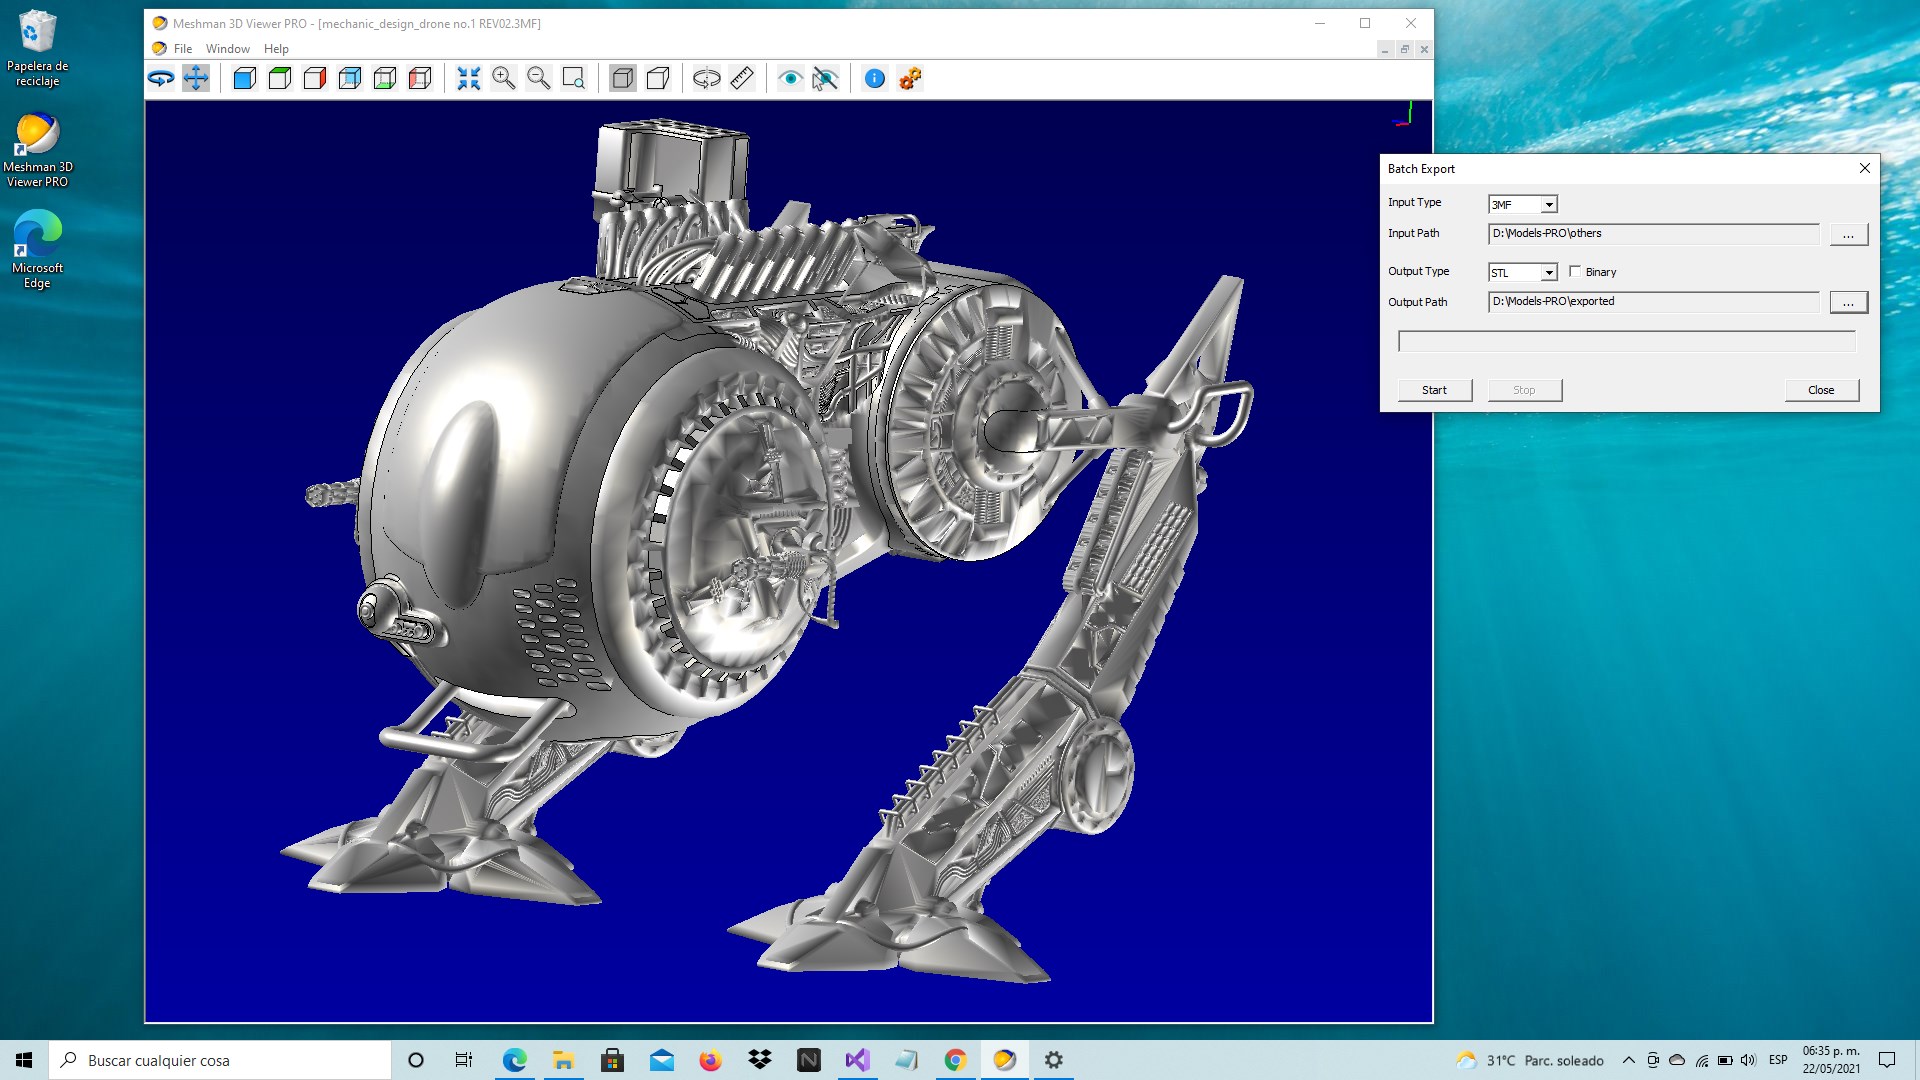Click the Output Path text field
The image size is (1920, 1080).
click(1653, 302)
